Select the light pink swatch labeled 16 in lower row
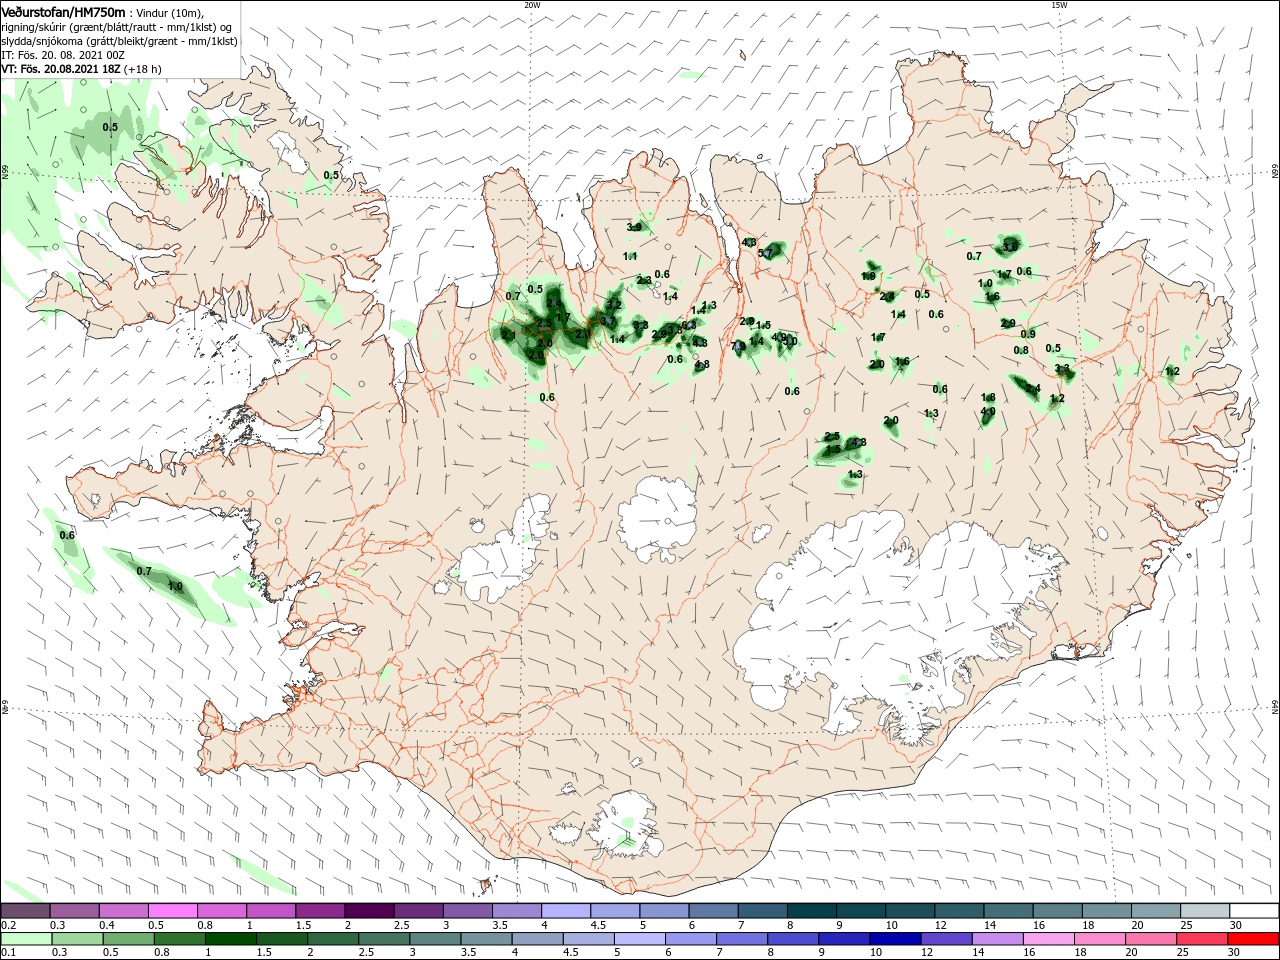The image size is (1280, 960). (x=1047, y=939)
